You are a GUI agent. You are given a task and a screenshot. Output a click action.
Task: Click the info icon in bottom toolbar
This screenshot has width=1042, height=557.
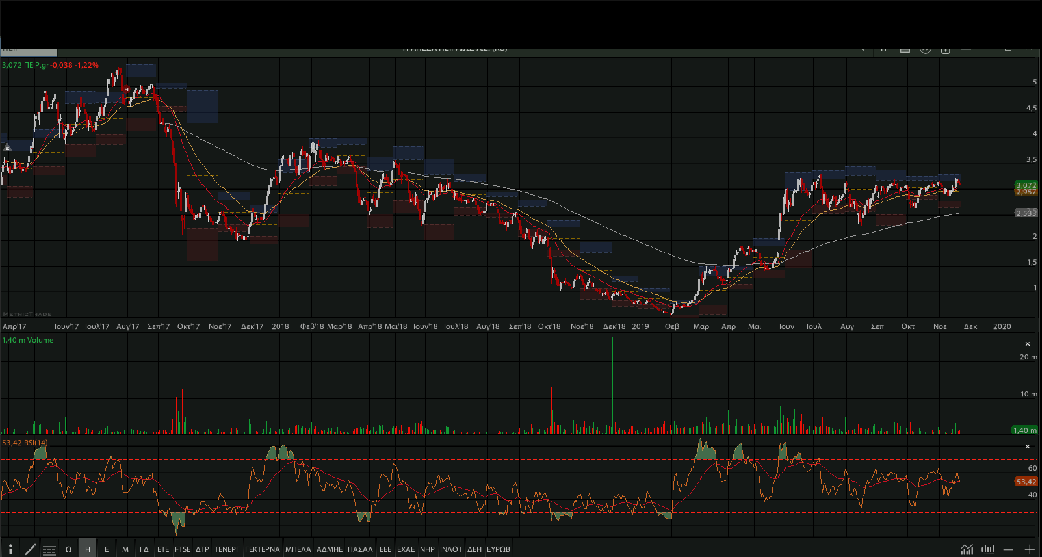click(10, 549)
